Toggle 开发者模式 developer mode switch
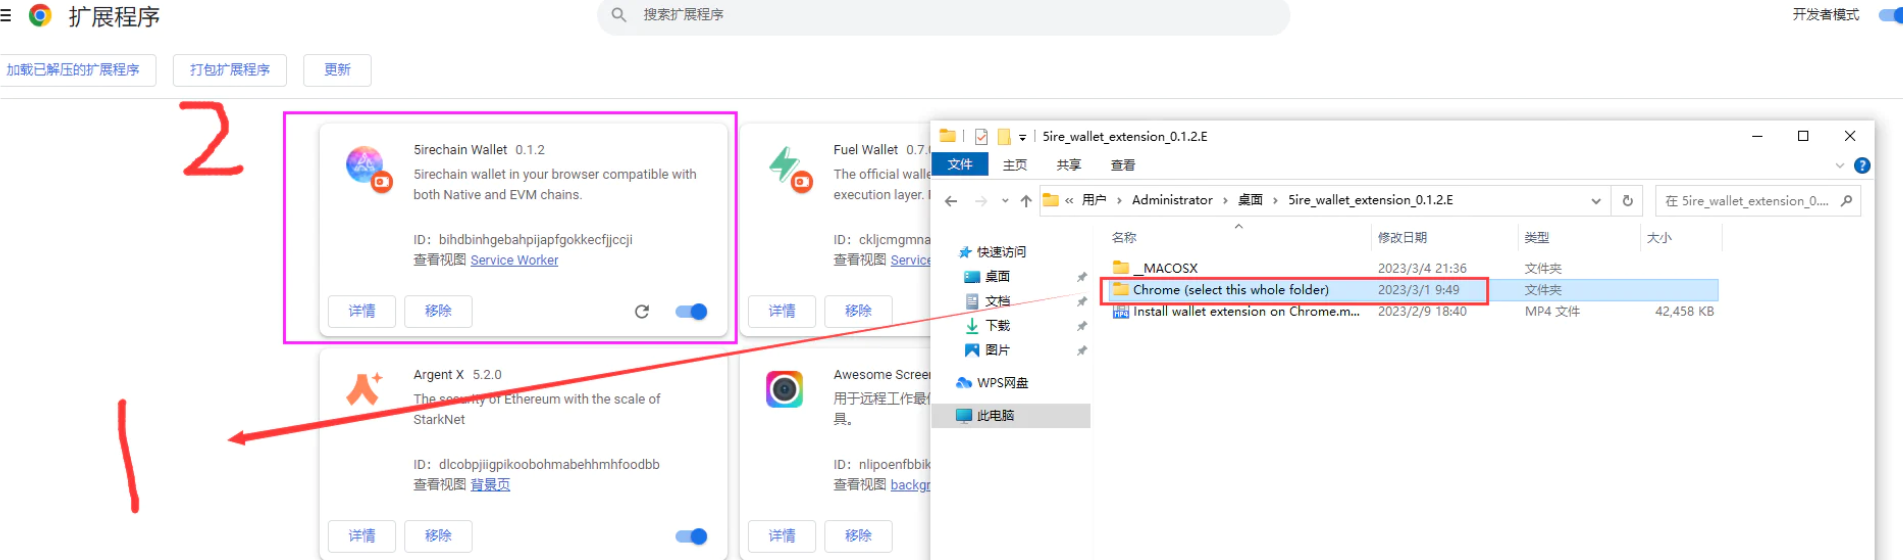Viewport: 1903px width, 560px height. 1890,15
